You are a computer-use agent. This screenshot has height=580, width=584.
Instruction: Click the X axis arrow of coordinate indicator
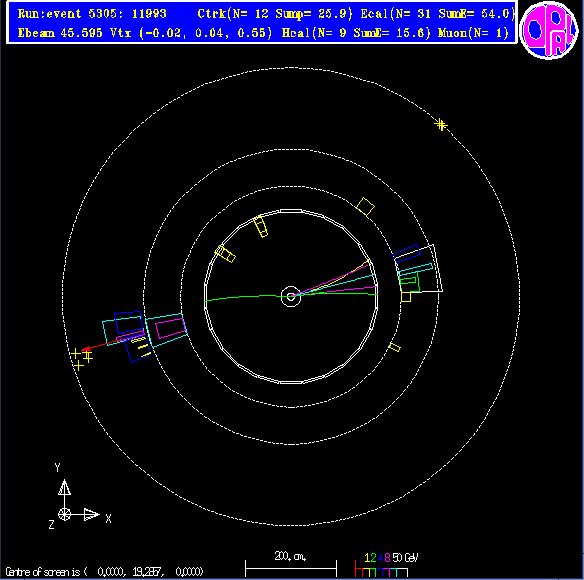pos(92,514)
